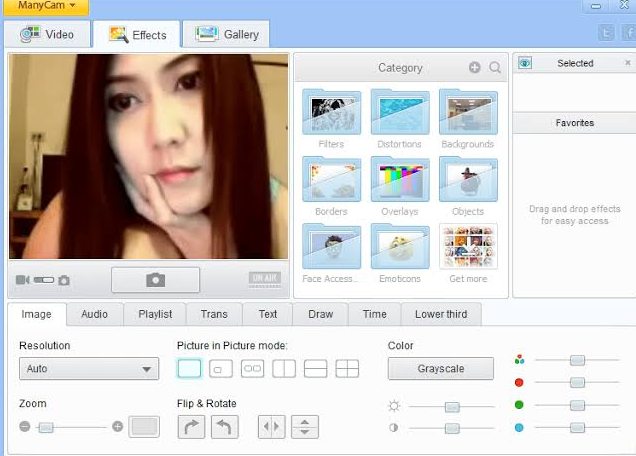Click the small photo camera icon
This screenshot has height=456, width=636.
coord(64,280)
